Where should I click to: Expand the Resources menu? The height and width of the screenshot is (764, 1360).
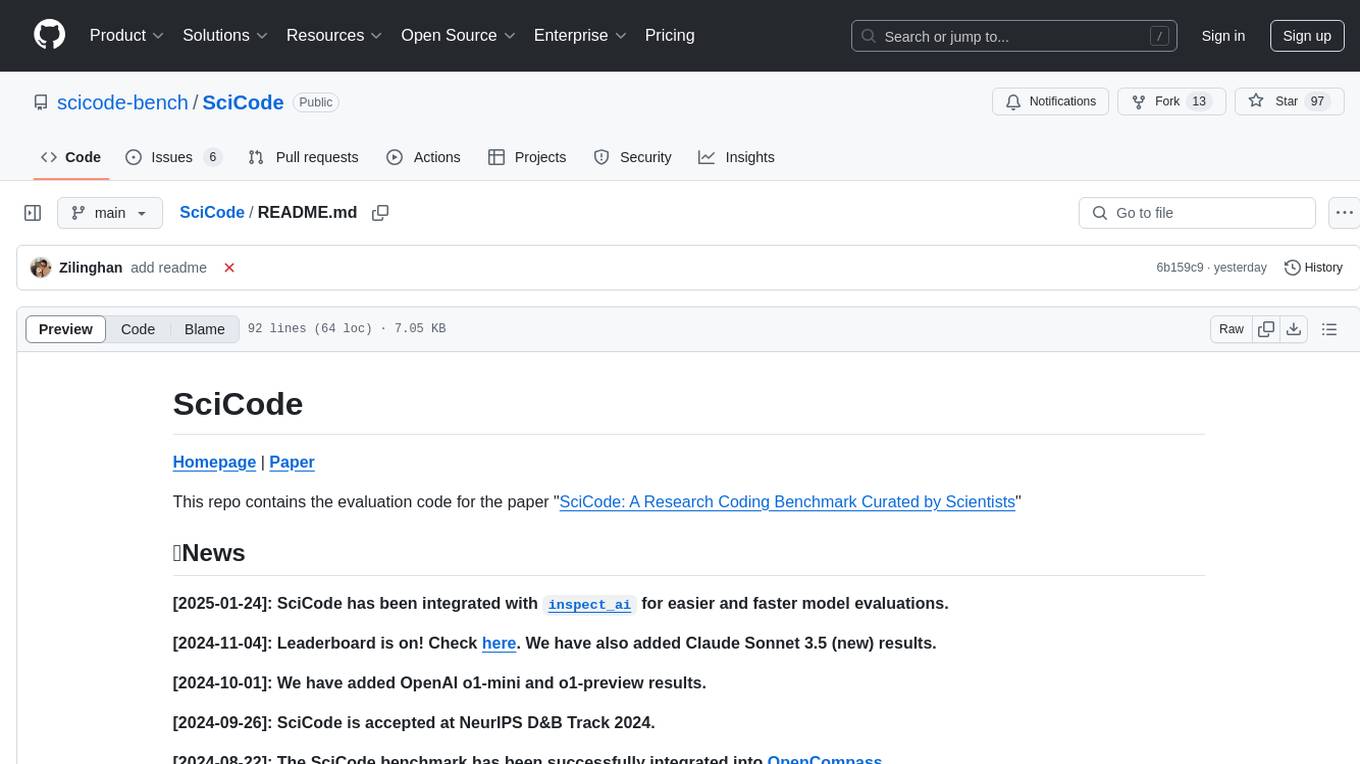pos(334,35)
